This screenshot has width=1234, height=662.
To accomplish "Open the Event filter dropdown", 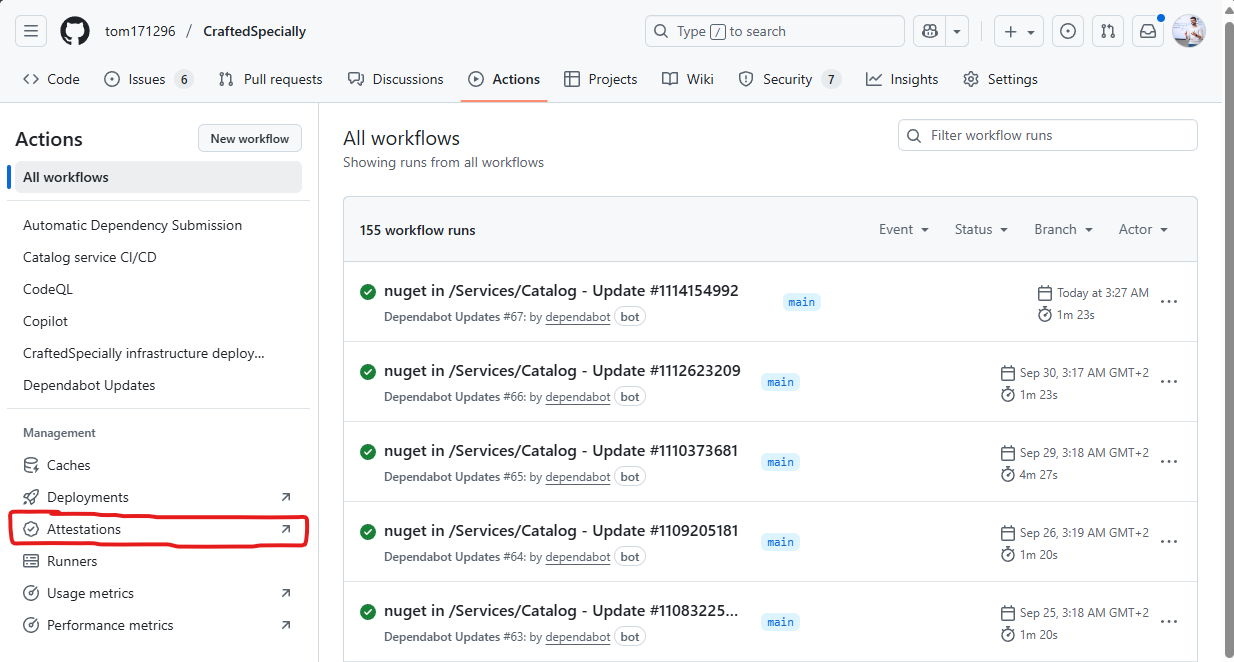I will click(x=902, y=229).
